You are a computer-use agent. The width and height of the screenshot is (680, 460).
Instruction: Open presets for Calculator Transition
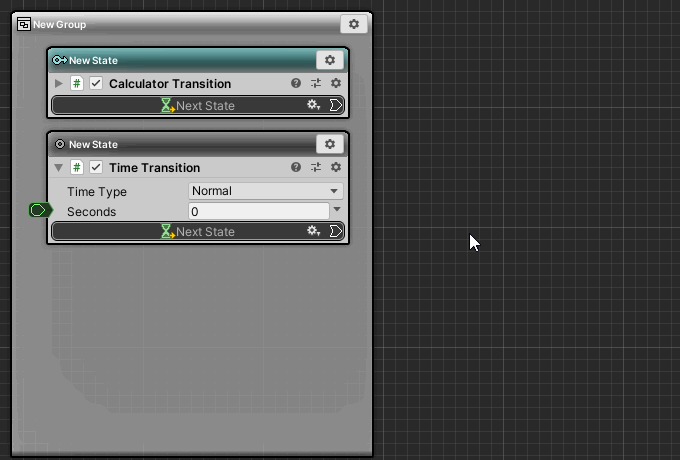(316, 84)
